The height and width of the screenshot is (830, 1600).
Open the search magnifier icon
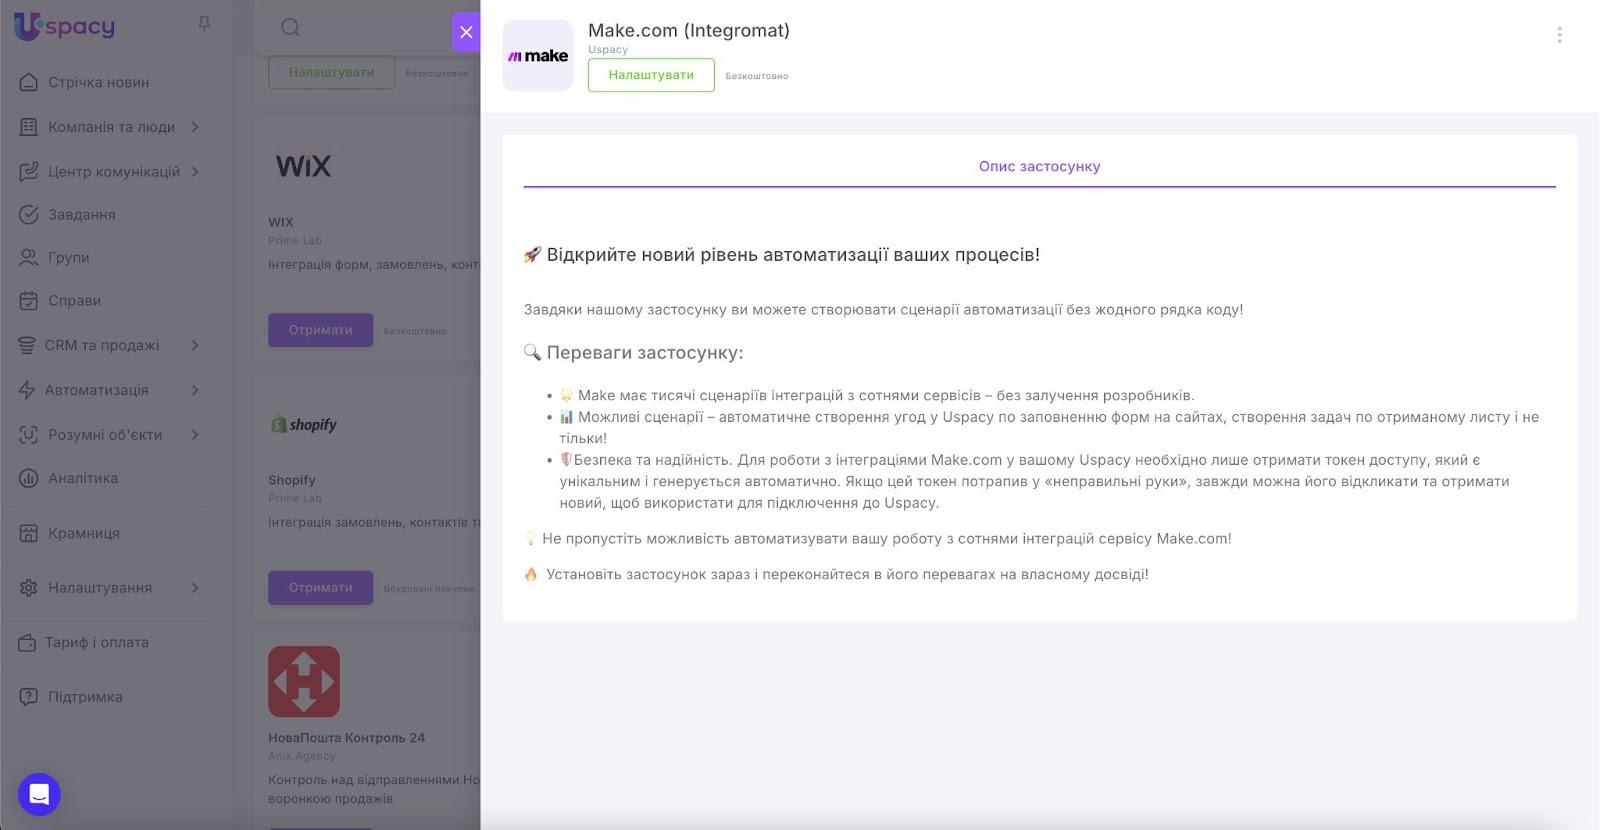point(290,27)
